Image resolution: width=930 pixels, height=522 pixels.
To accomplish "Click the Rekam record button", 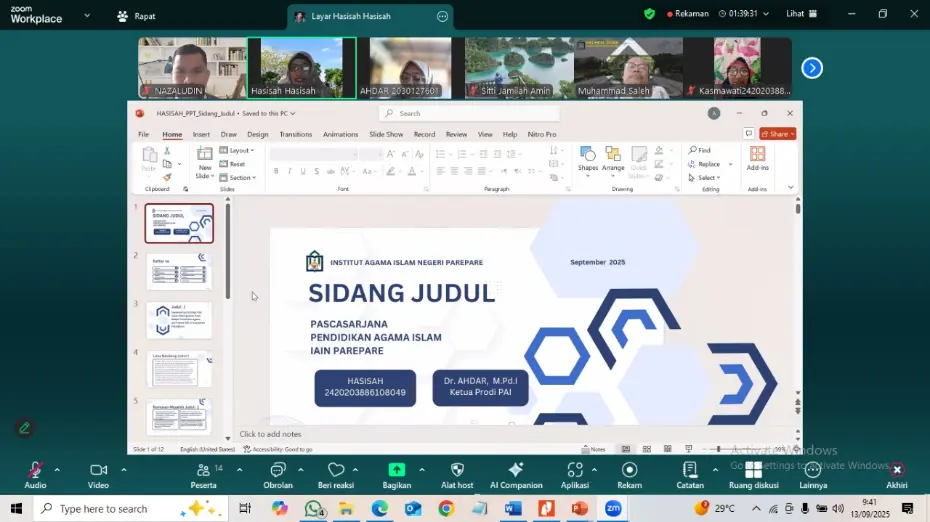I will [x=629, y=475].
